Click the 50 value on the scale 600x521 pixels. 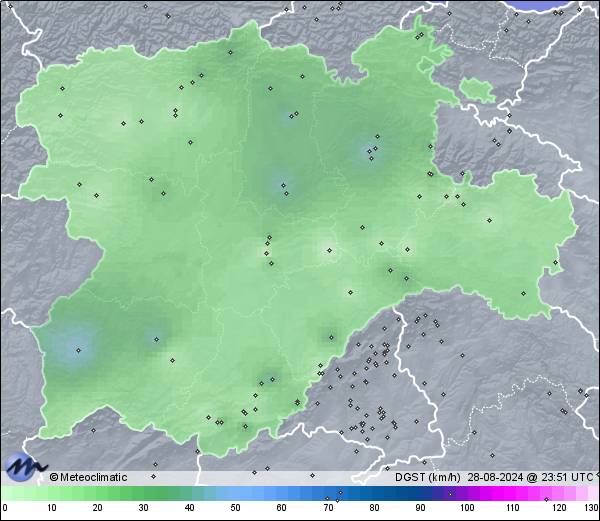coord(235,508)
